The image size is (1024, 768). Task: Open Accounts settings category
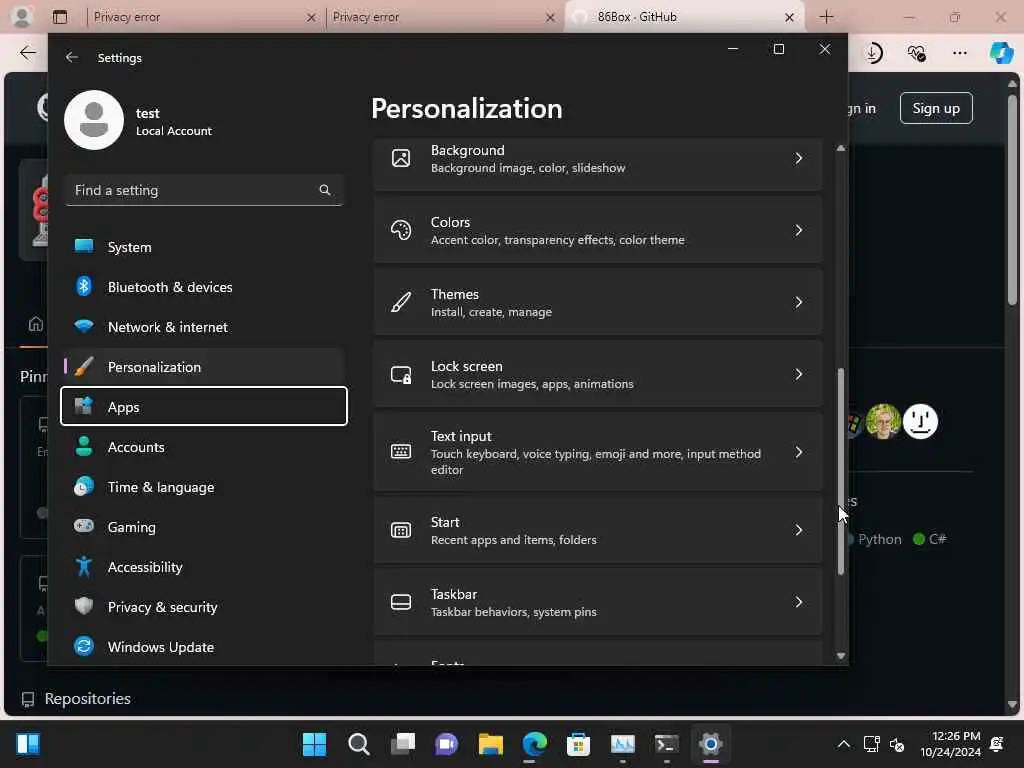click(203, 447)
